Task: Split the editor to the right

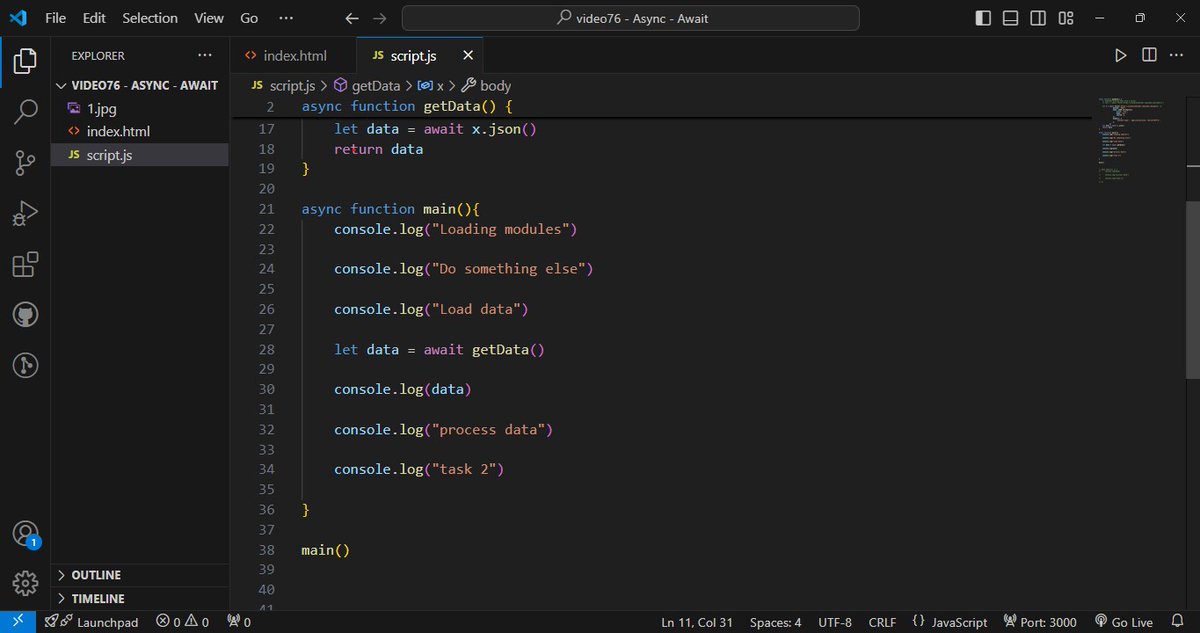Action: click(x=1149, y=55)
